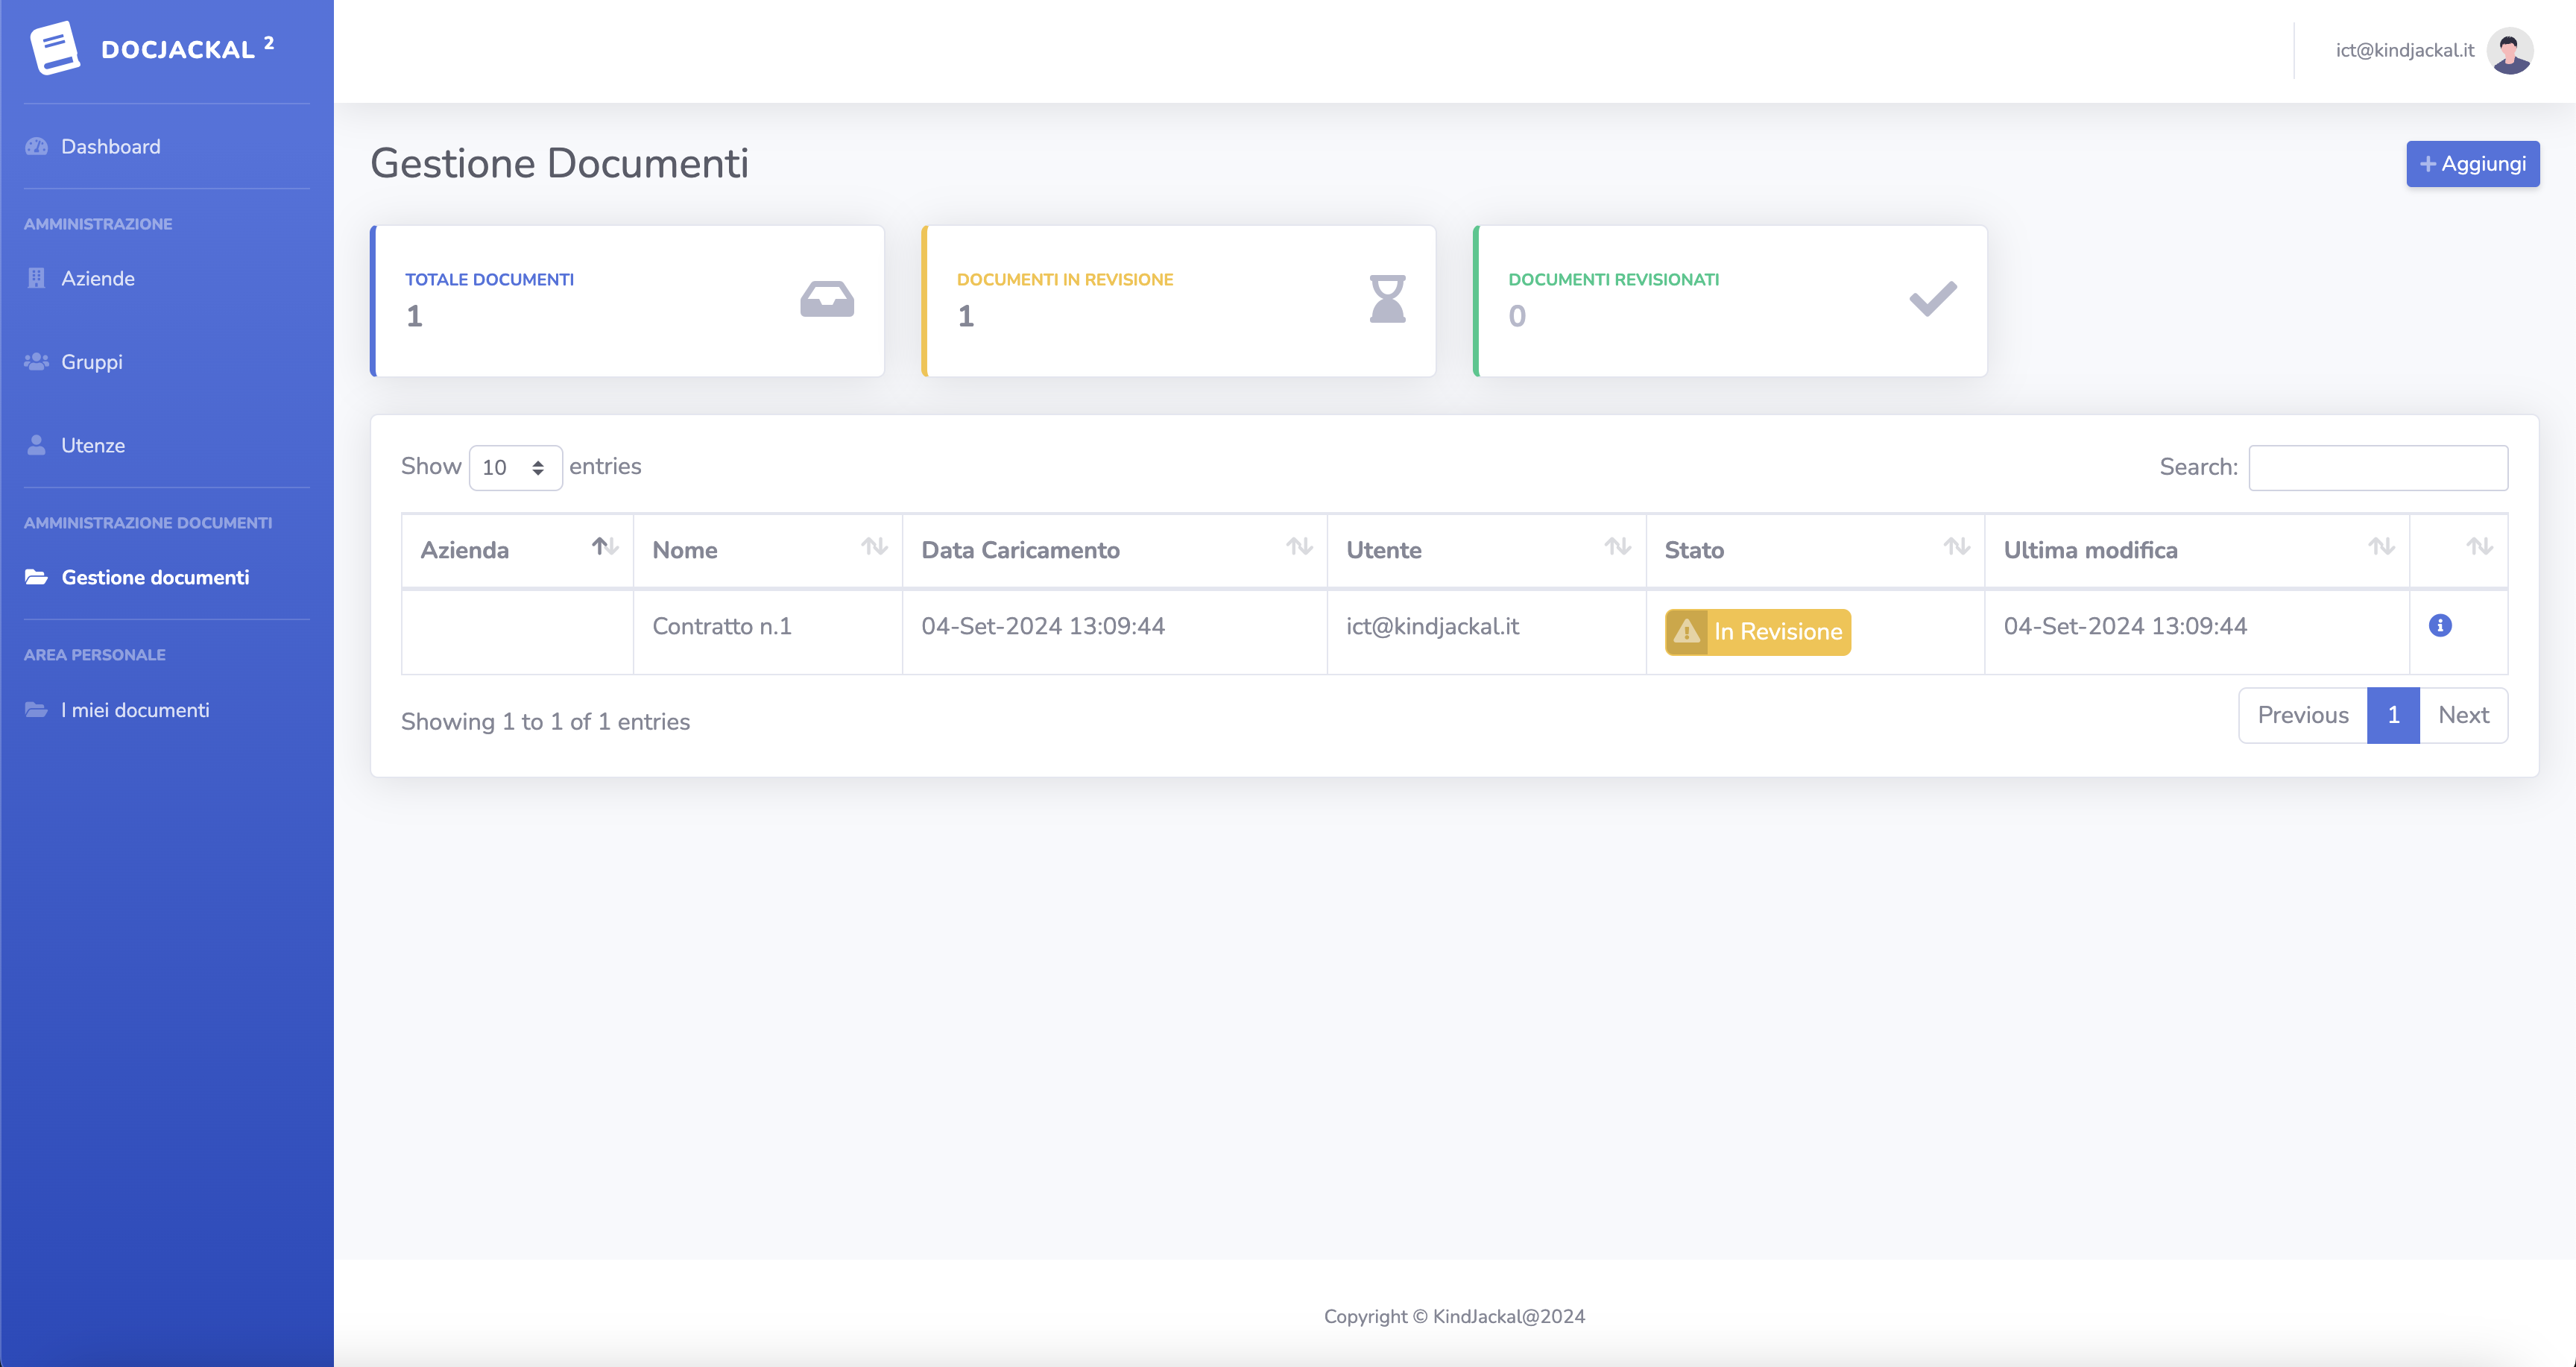Click the Aggiungi button
The height and width of the screenshot is (1367, 2576).
click(x=2472, y=164)
